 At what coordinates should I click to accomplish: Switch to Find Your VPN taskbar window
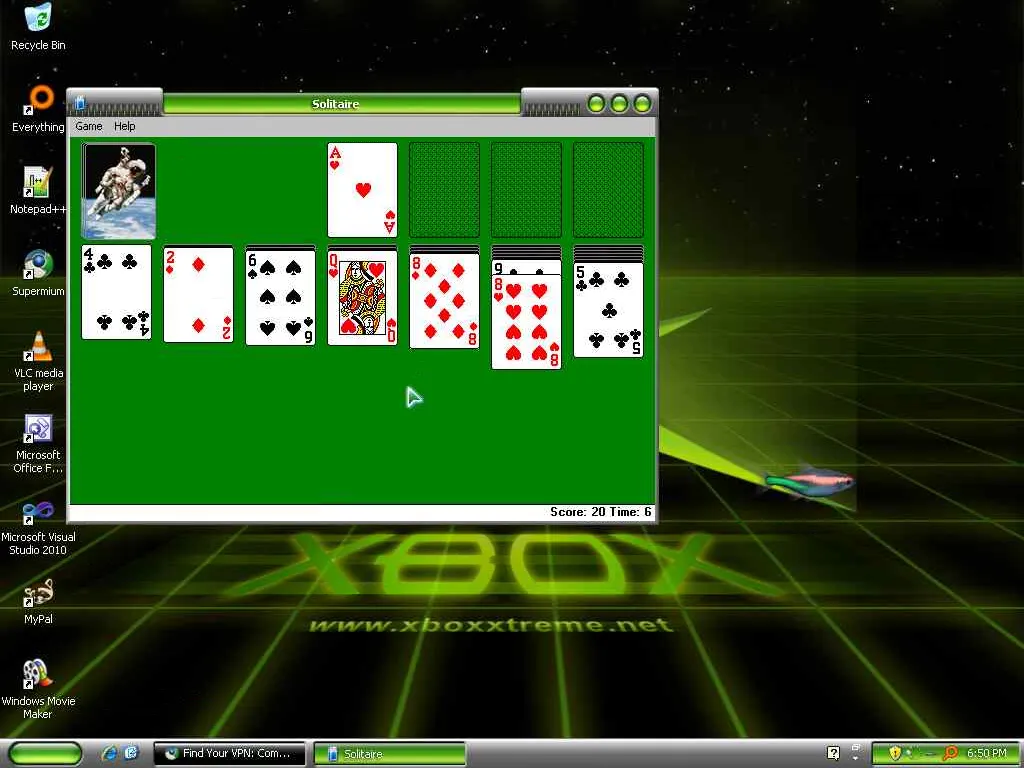click(229, 754)
